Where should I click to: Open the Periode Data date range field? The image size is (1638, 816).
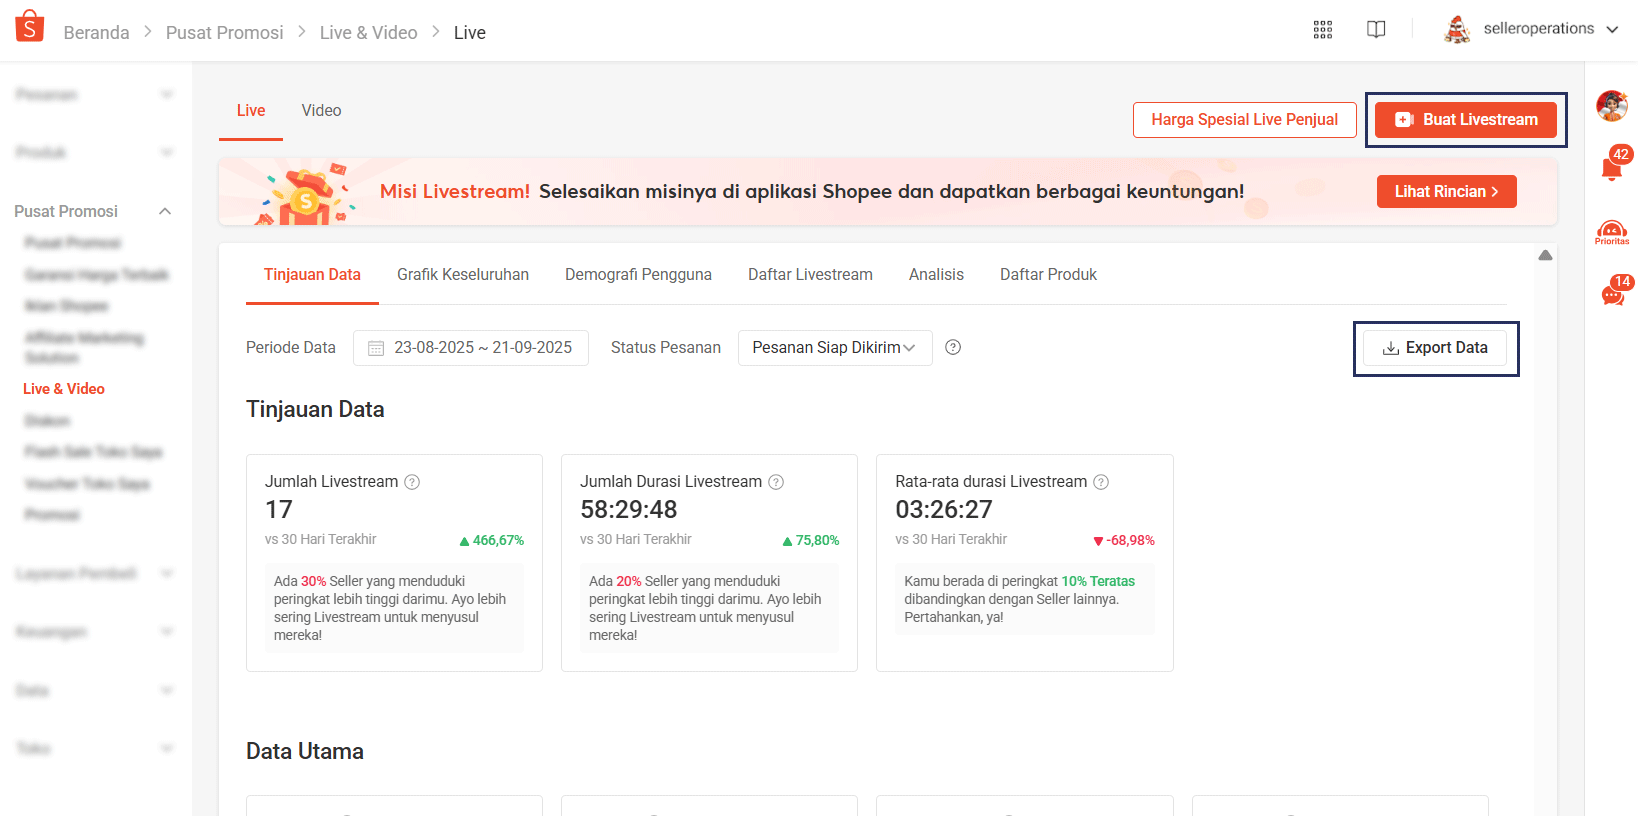tap(471, 348)
